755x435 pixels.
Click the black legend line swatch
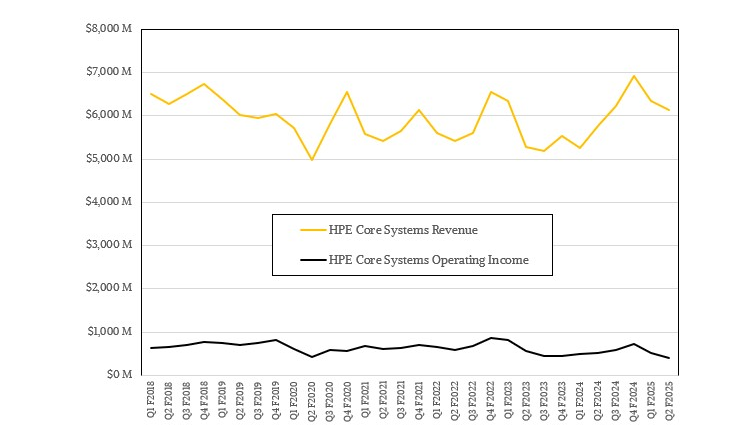coord(318,260)
